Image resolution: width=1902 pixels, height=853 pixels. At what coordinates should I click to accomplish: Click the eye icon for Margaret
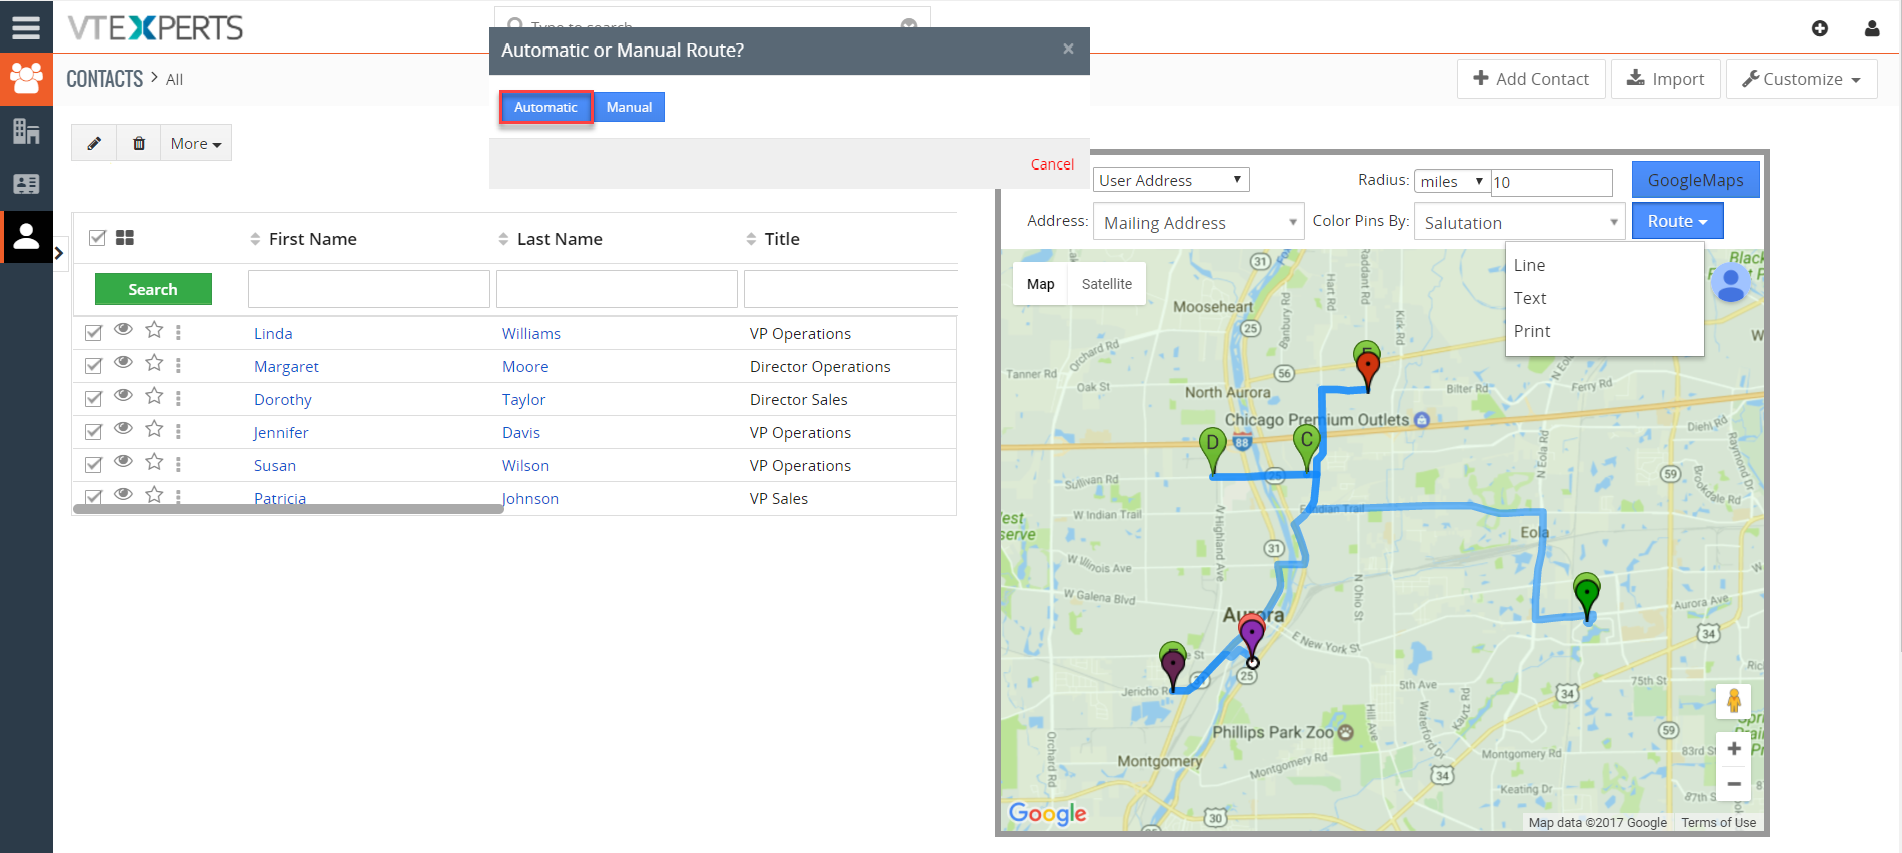(123, 363)
